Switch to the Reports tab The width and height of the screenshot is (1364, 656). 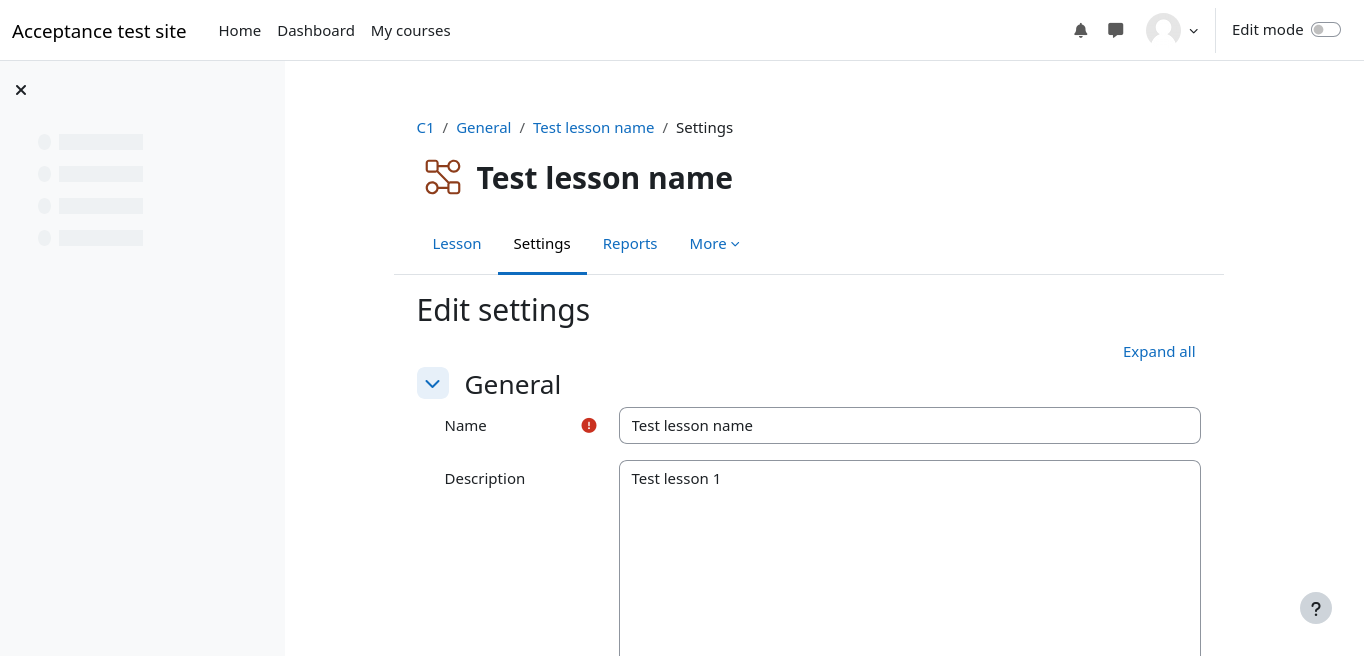[630, 244]
